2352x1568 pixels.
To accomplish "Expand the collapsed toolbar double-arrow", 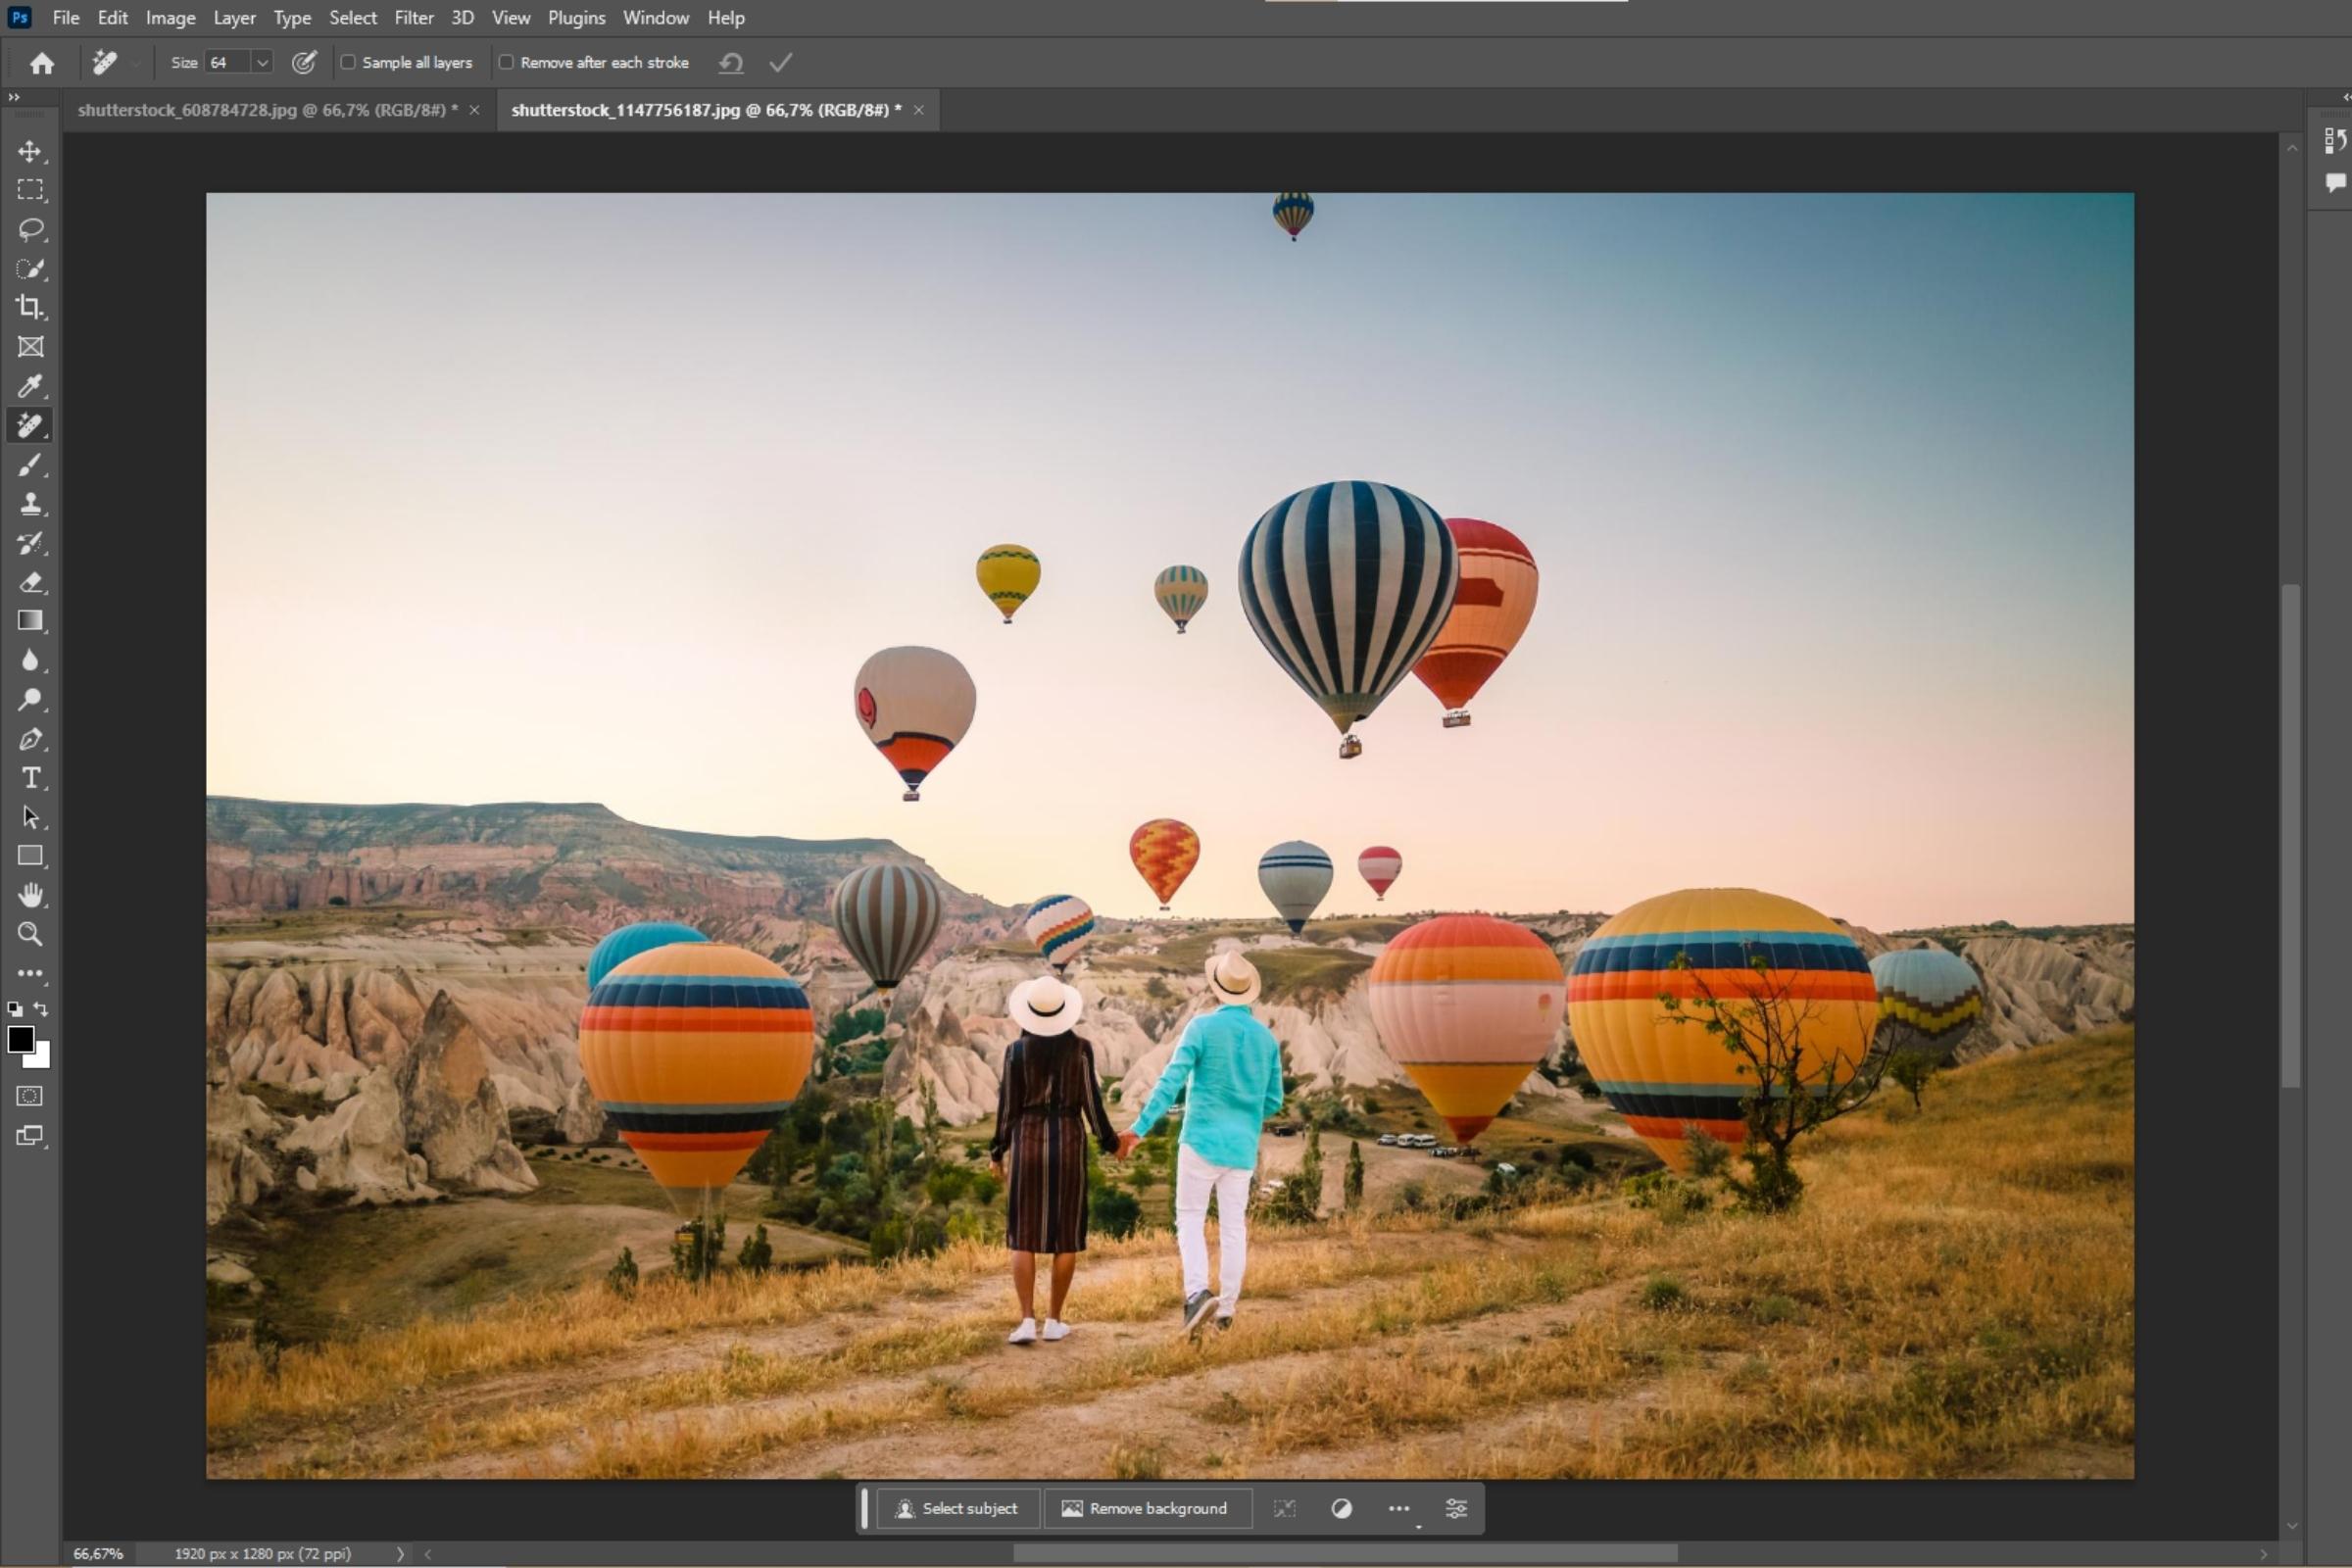I will click(14, 97).
